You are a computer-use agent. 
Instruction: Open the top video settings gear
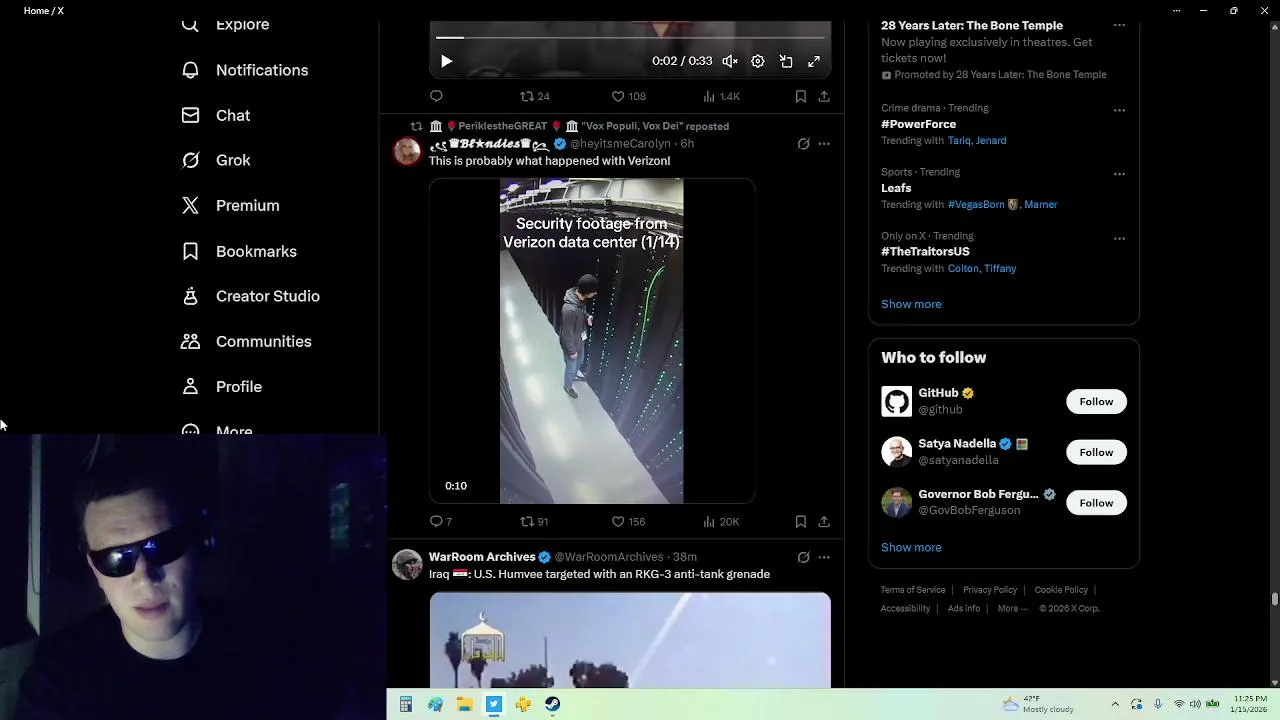coord(758,61)
